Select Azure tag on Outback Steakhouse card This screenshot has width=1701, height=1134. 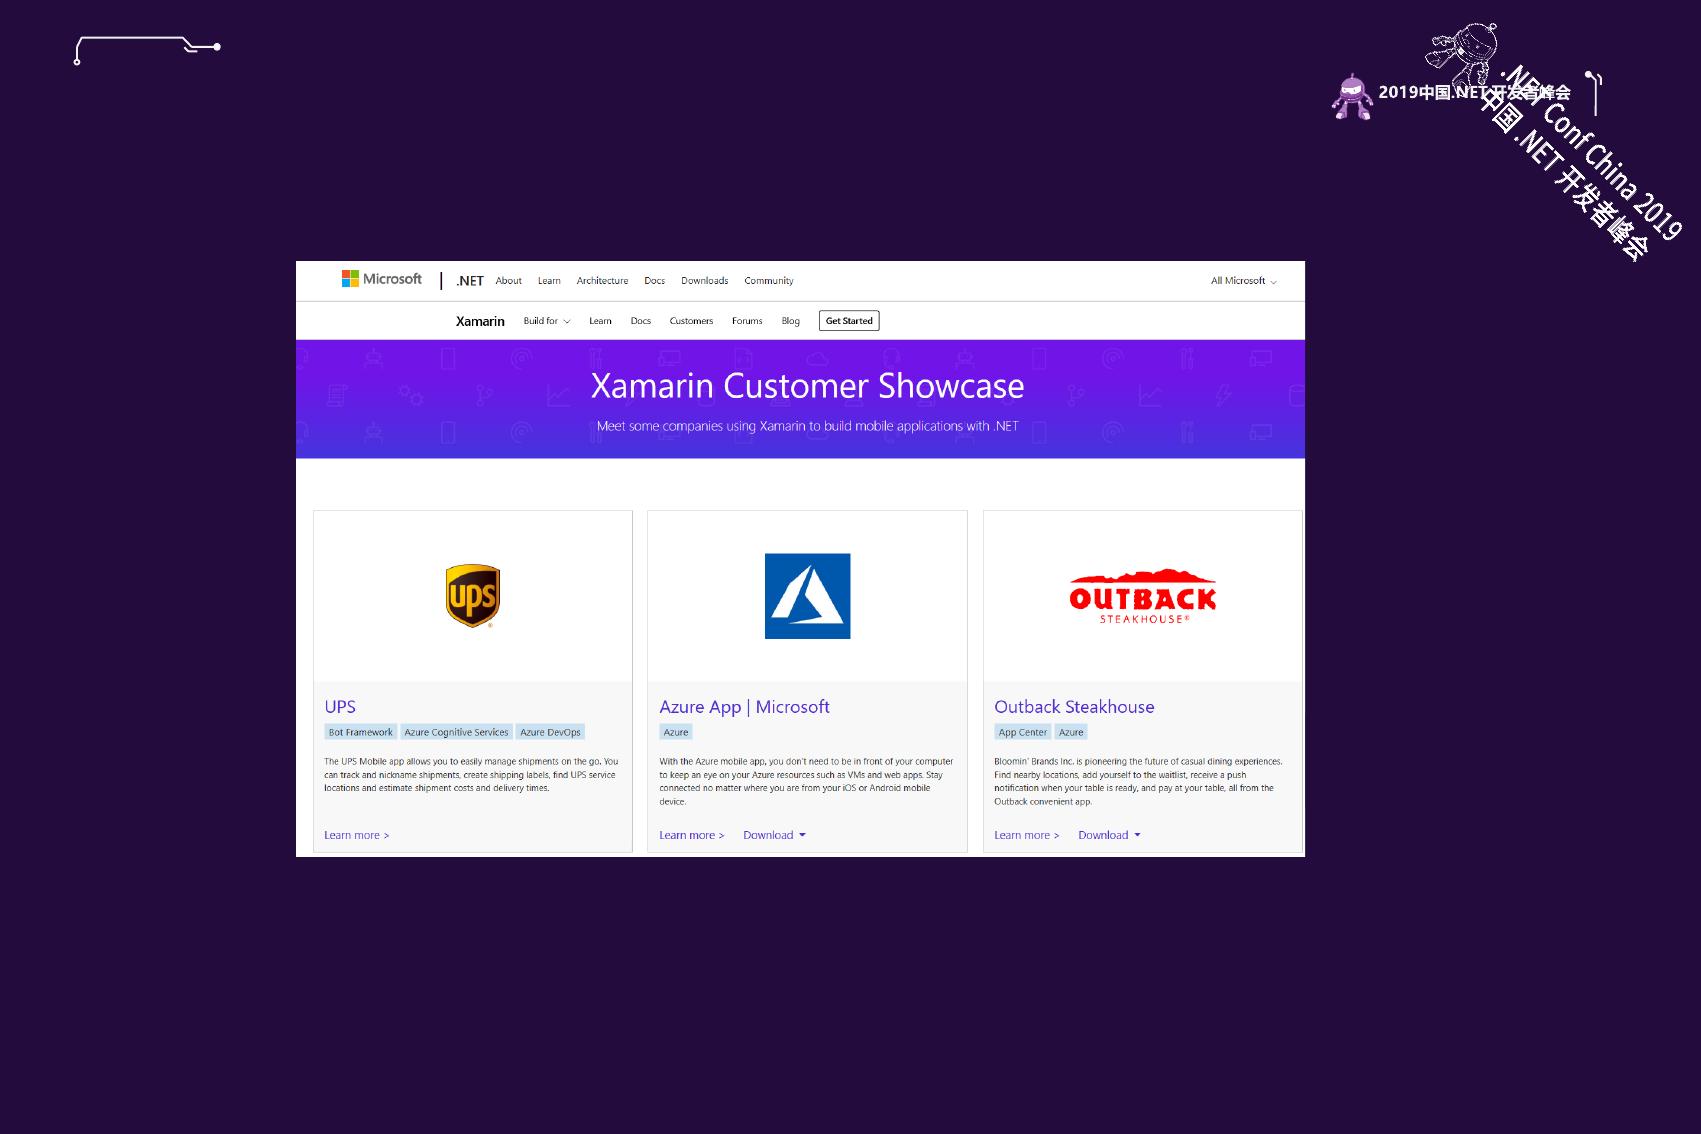[x=1071, y=732]
